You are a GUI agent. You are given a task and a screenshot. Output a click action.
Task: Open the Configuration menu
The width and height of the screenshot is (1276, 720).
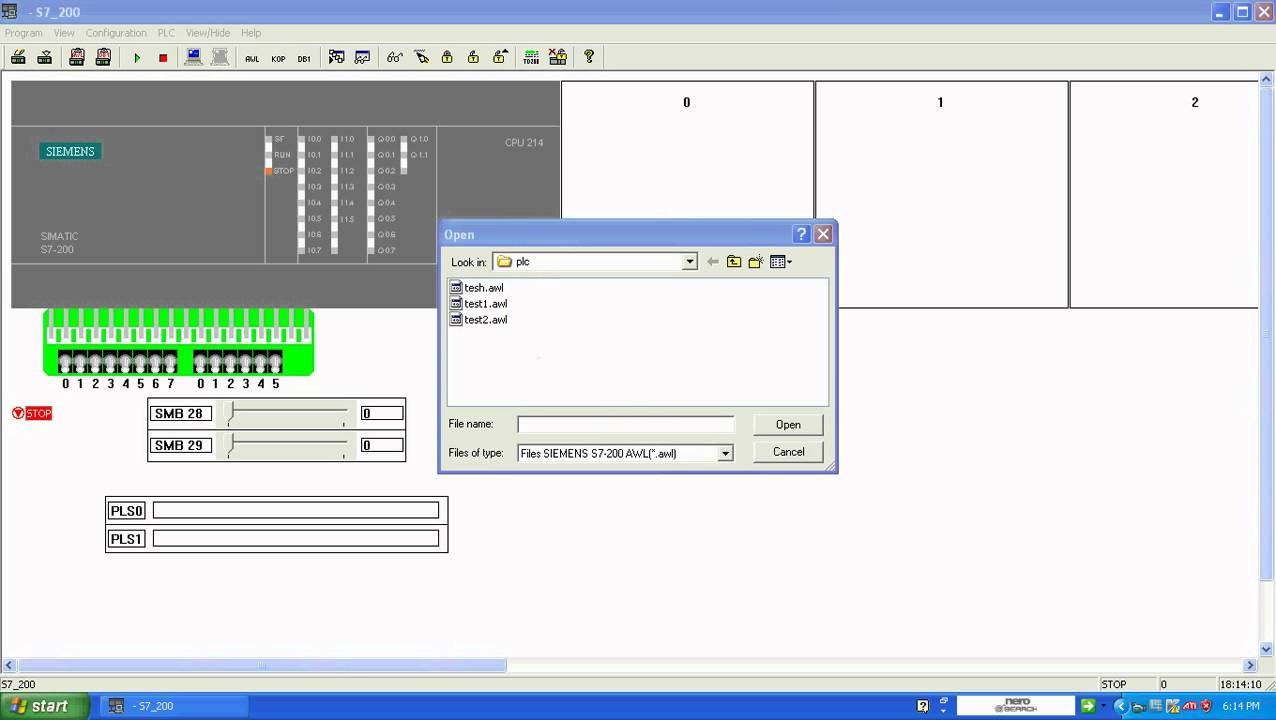(116, 33)
